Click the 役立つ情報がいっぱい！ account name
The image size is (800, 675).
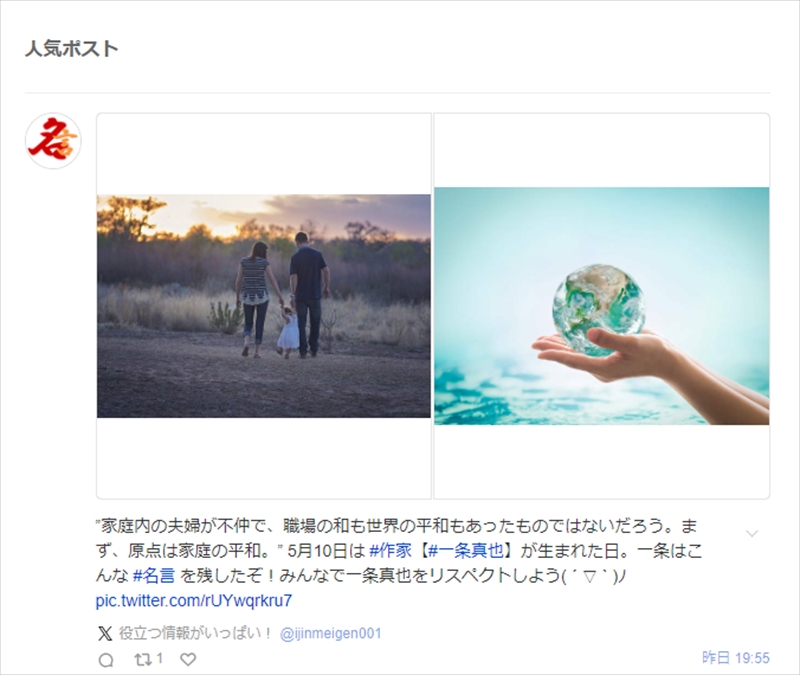click(x=196, y=634)
